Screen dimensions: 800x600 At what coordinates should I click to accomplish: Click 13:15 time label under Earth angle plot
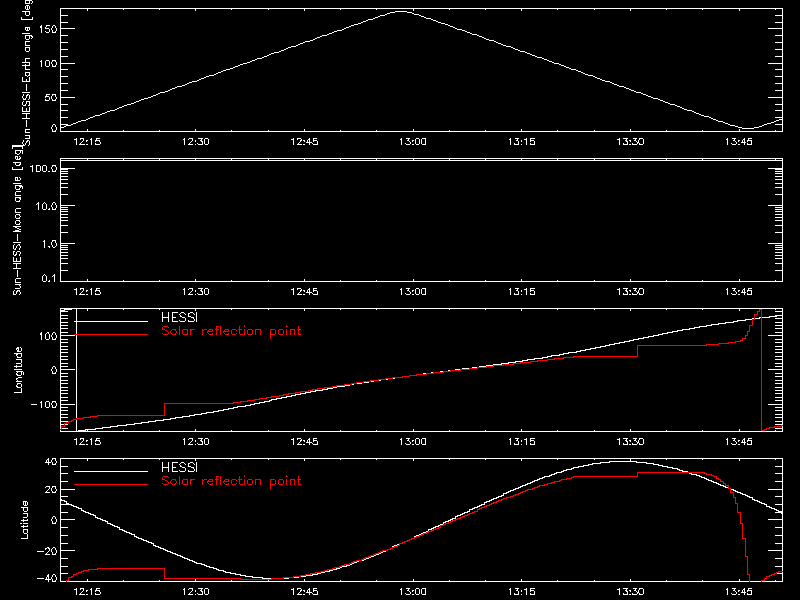point(521,142)
